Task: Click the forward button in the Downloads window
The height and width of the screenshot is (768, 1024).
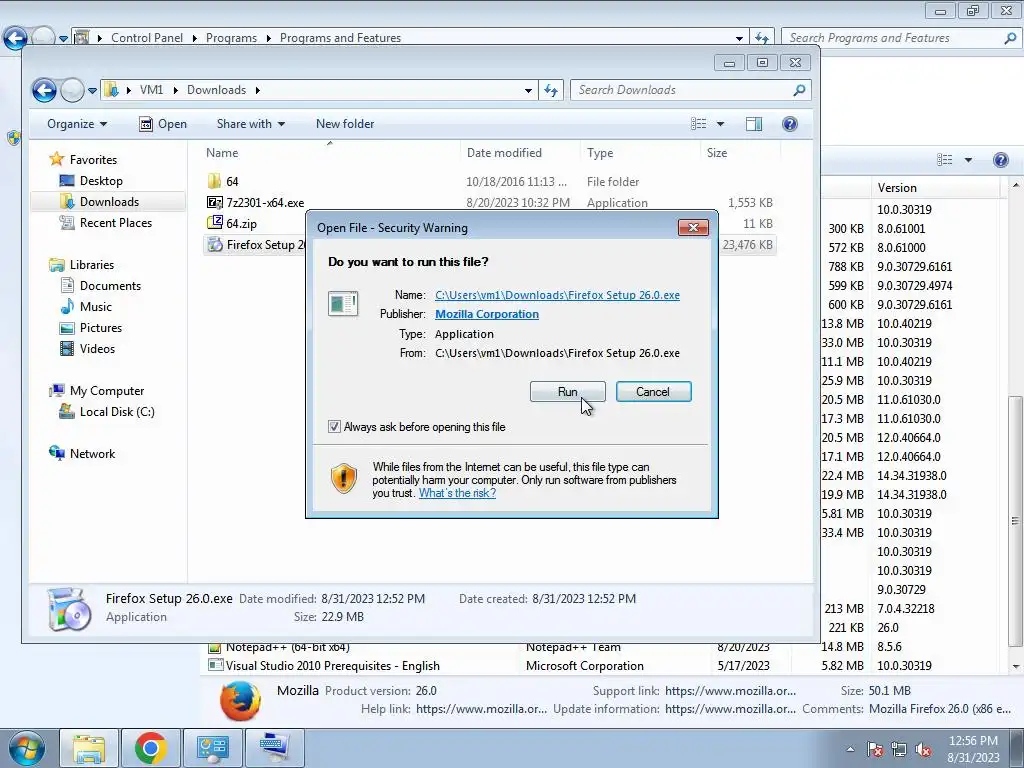Action: [72, 90]
